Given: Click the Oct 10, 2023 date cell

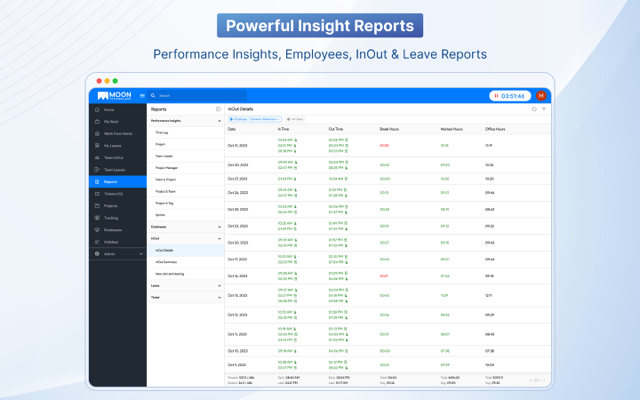Looking at the screenshot, I should tap(238, 351).
